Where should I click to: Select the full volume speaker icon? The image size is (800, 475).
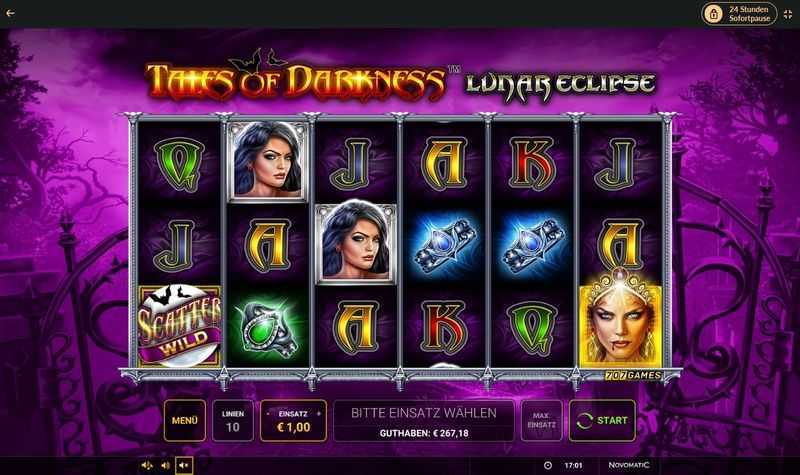(147, 465)
